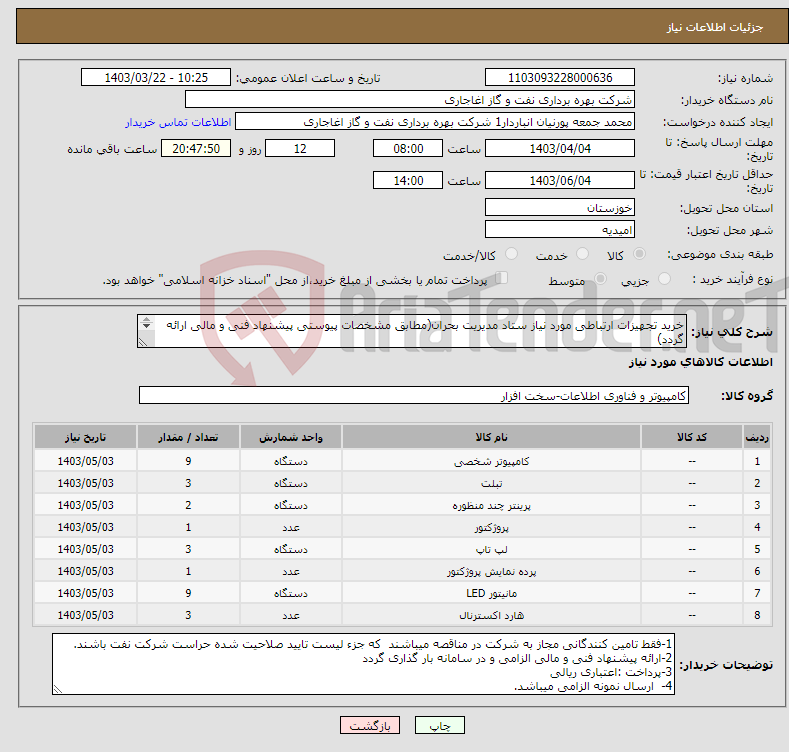Click the province field خوزستان

[560, 207]
